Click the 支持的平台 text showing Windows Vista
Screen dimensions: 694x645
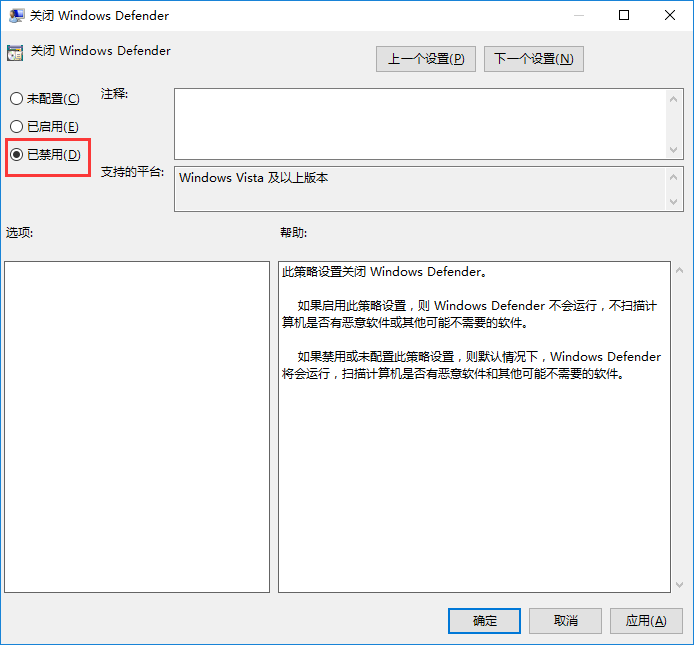coord(254,178)
